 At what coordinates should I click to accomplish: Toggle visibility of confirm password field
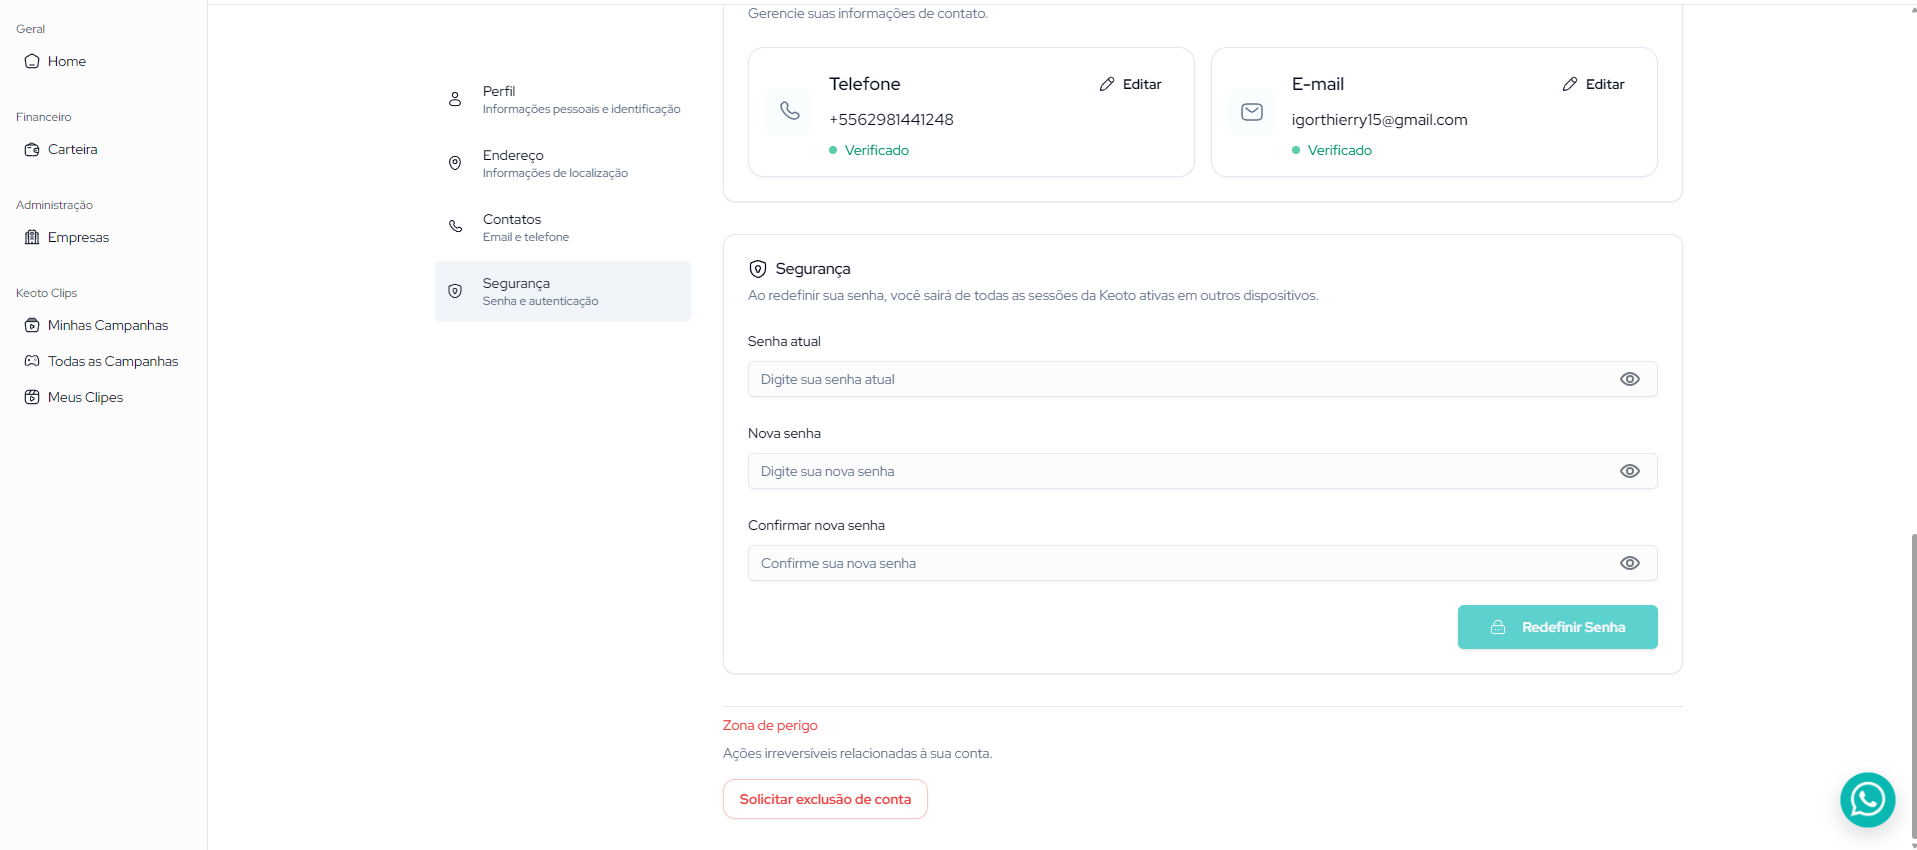point(1629,563)
